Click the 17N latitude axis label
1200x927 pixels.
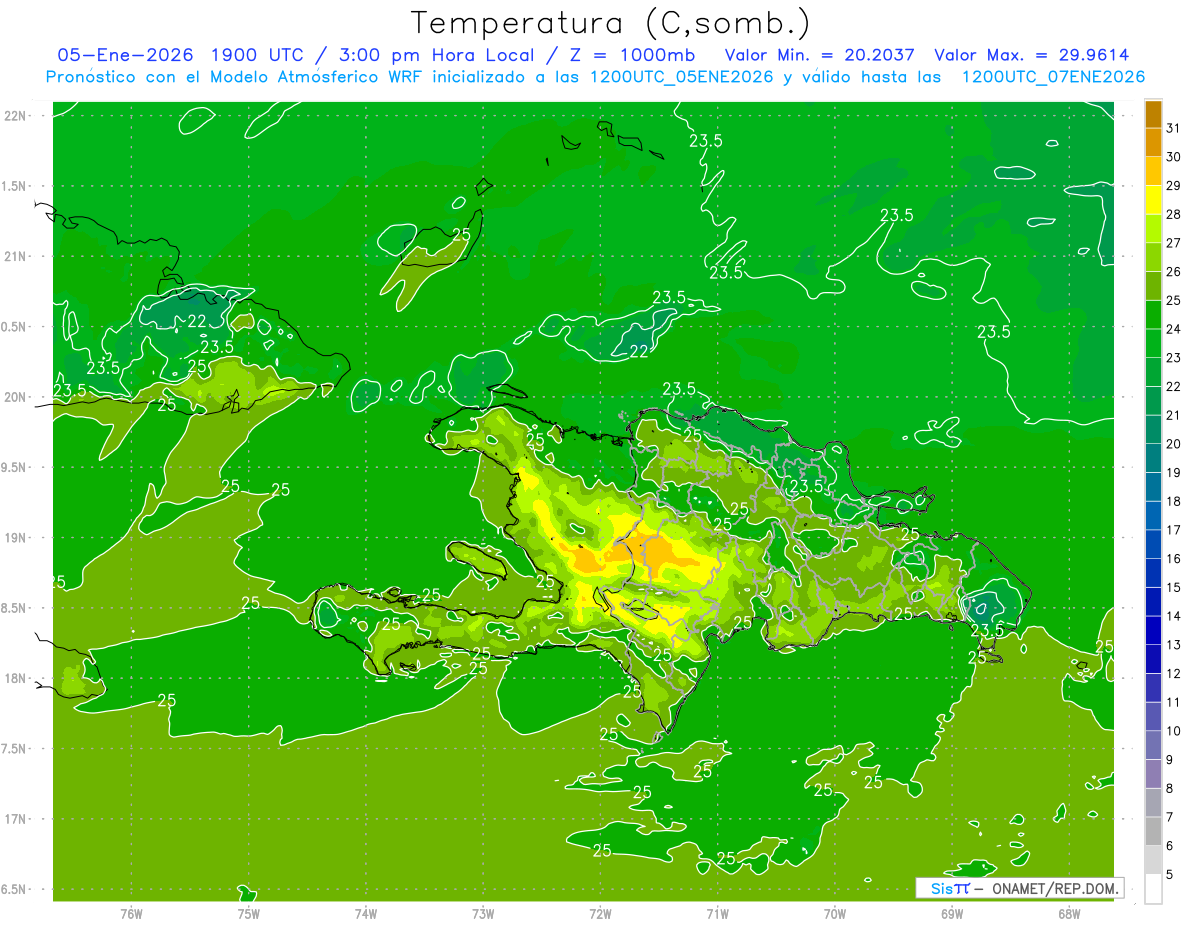(15, 819)
